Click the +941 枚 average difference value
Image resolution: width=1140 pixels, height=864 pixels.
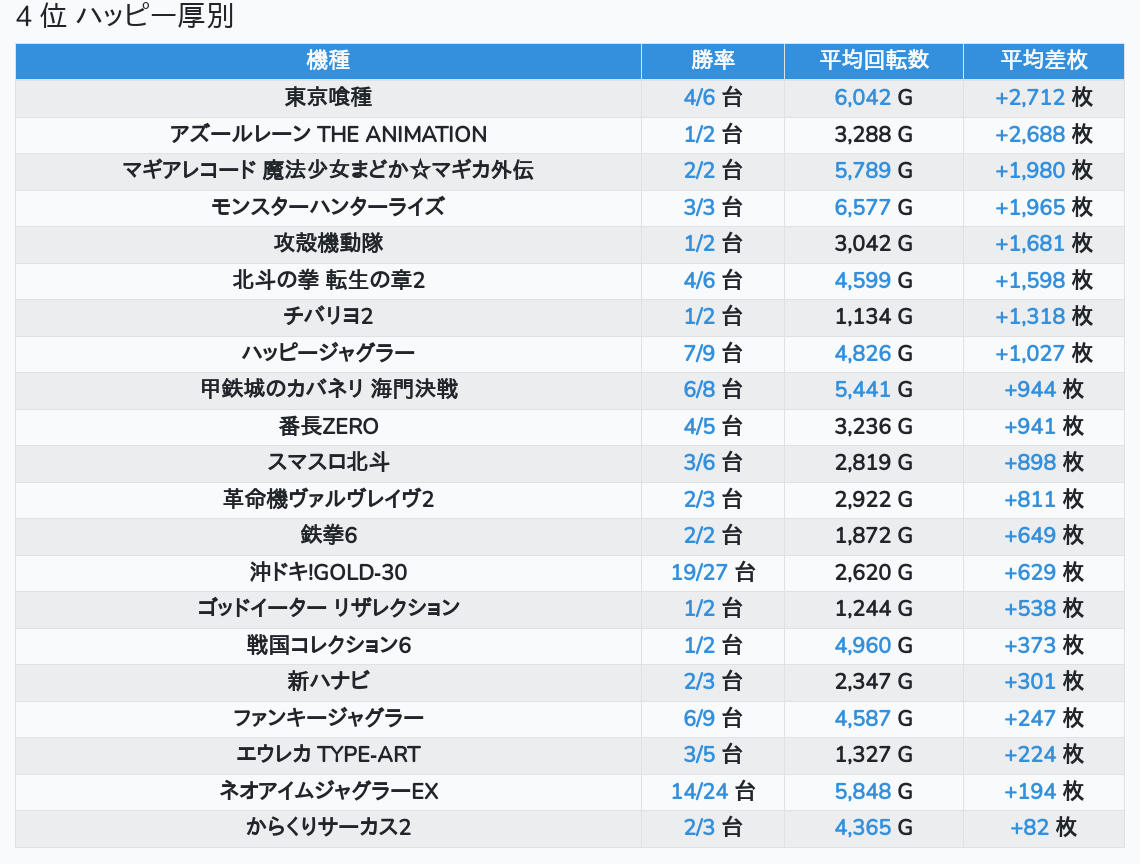[1043, 426]
